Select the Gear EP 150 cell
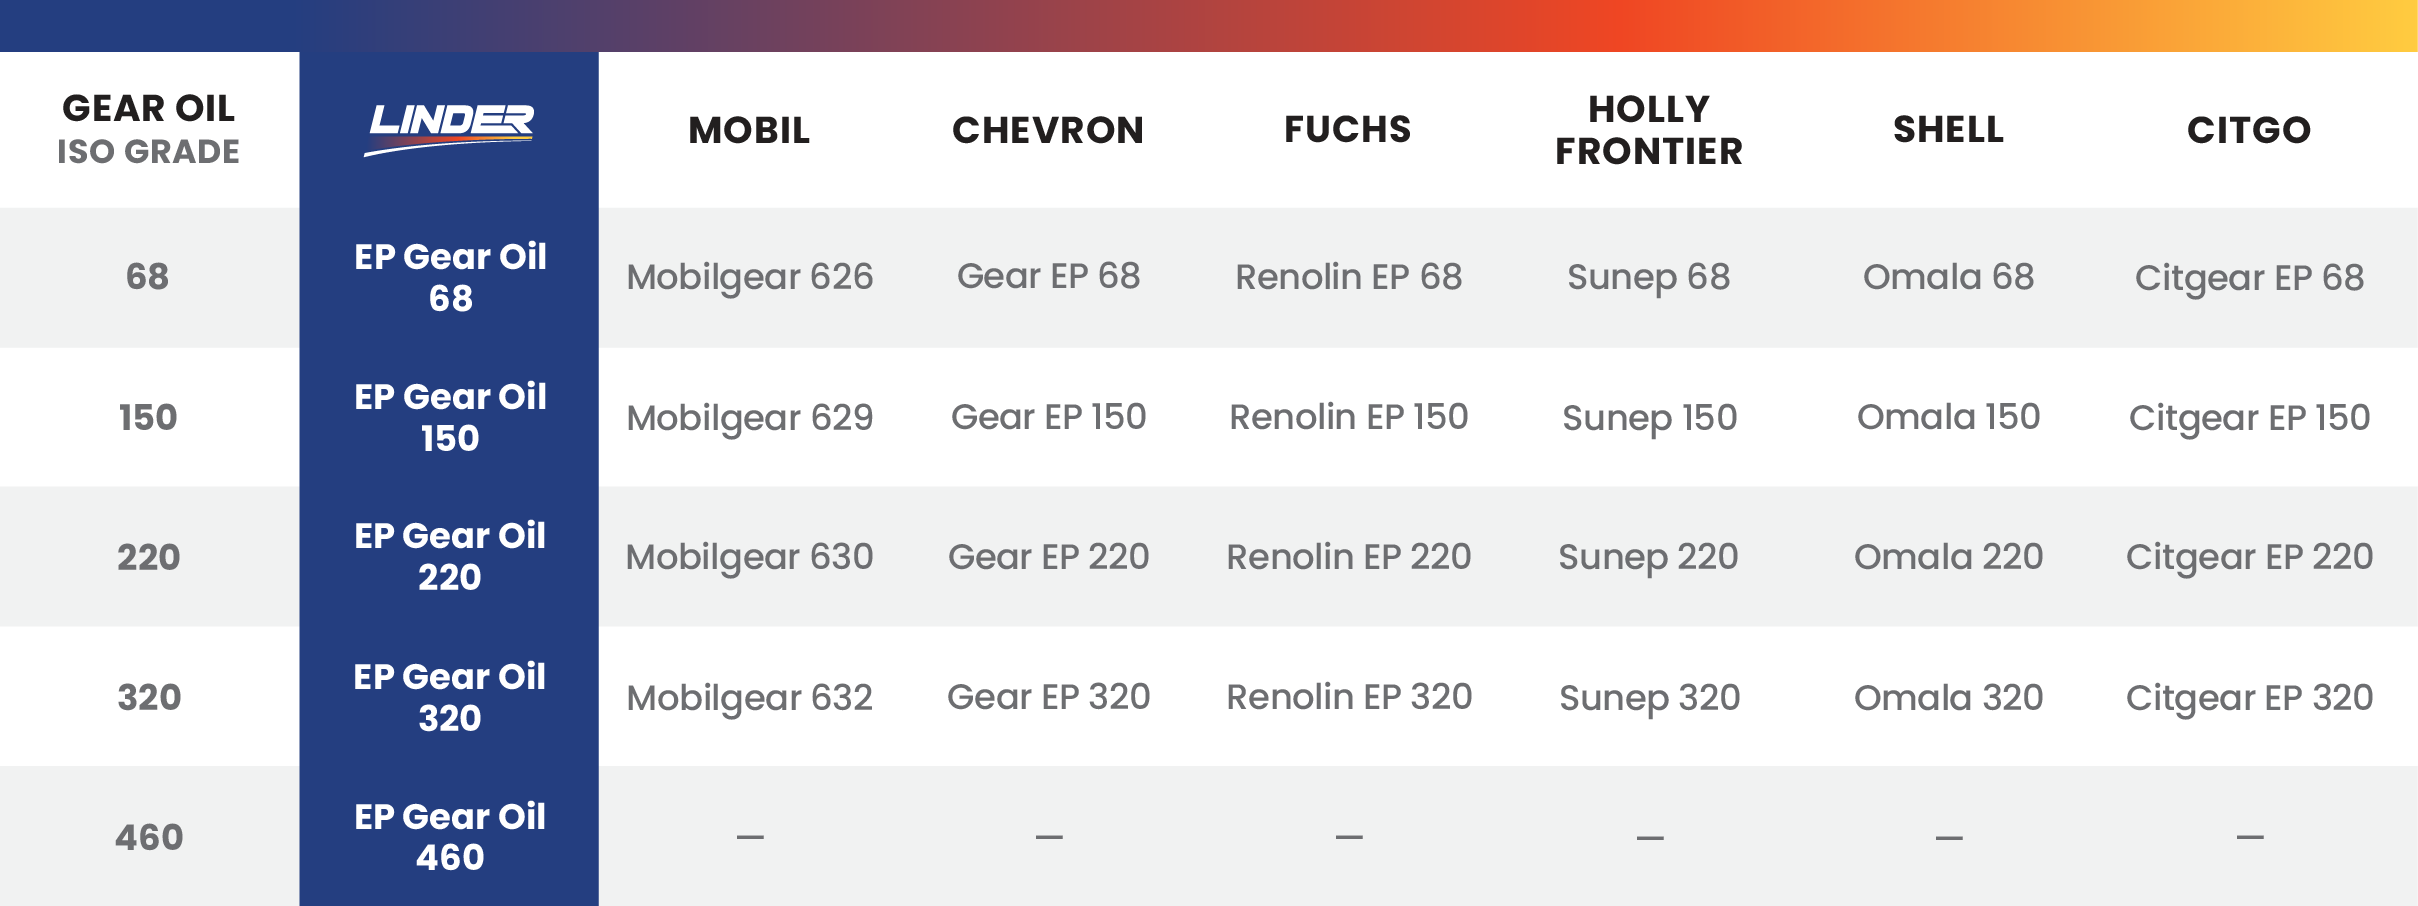 pos(1048,417)
